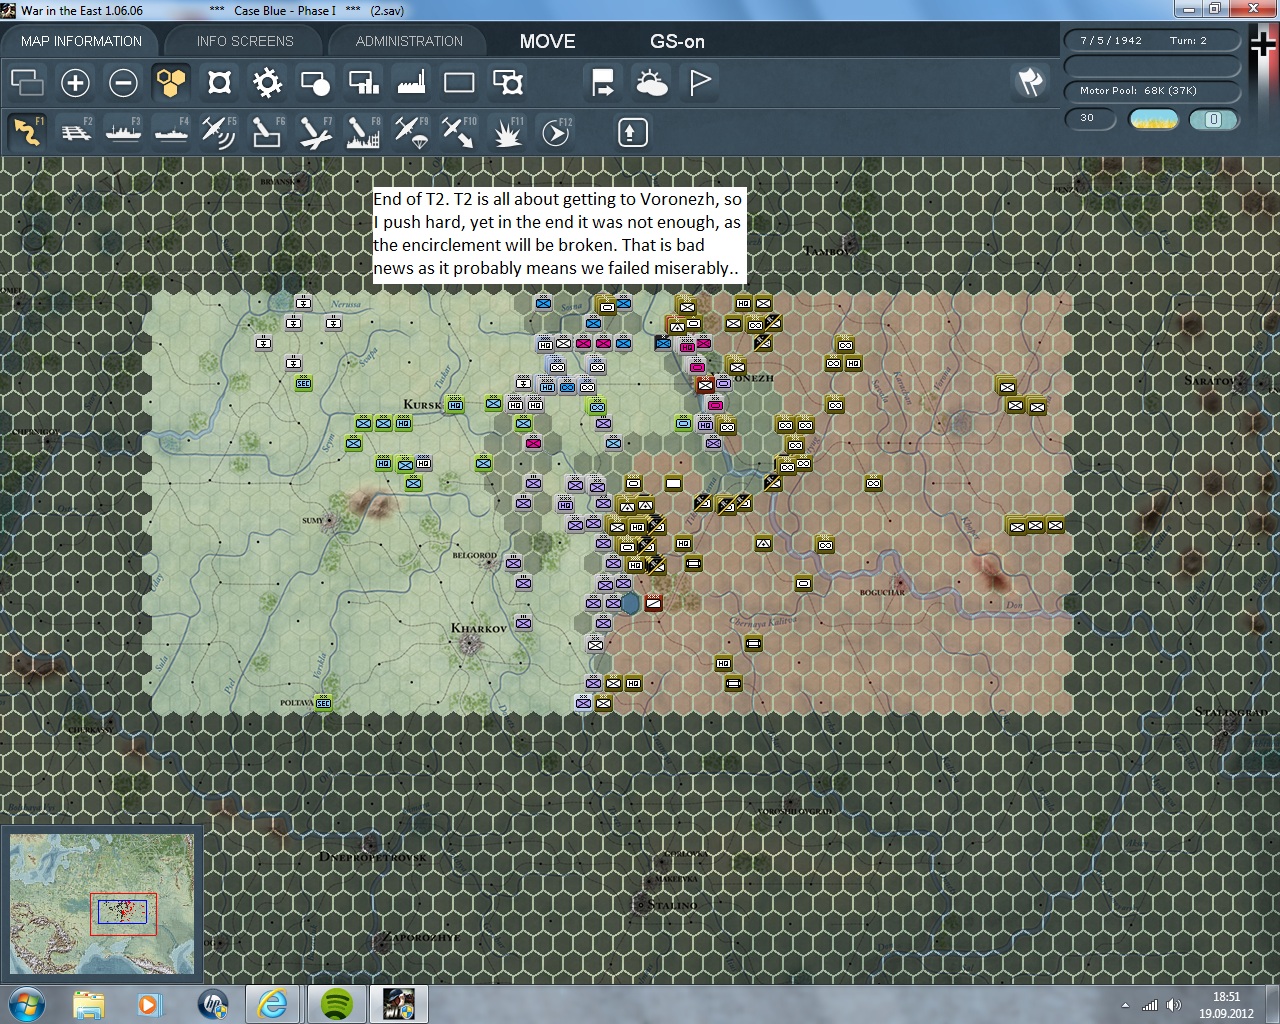The image size is (1280, 1024).
Task: Open the volume control in system tray
Action: 1174,1005
